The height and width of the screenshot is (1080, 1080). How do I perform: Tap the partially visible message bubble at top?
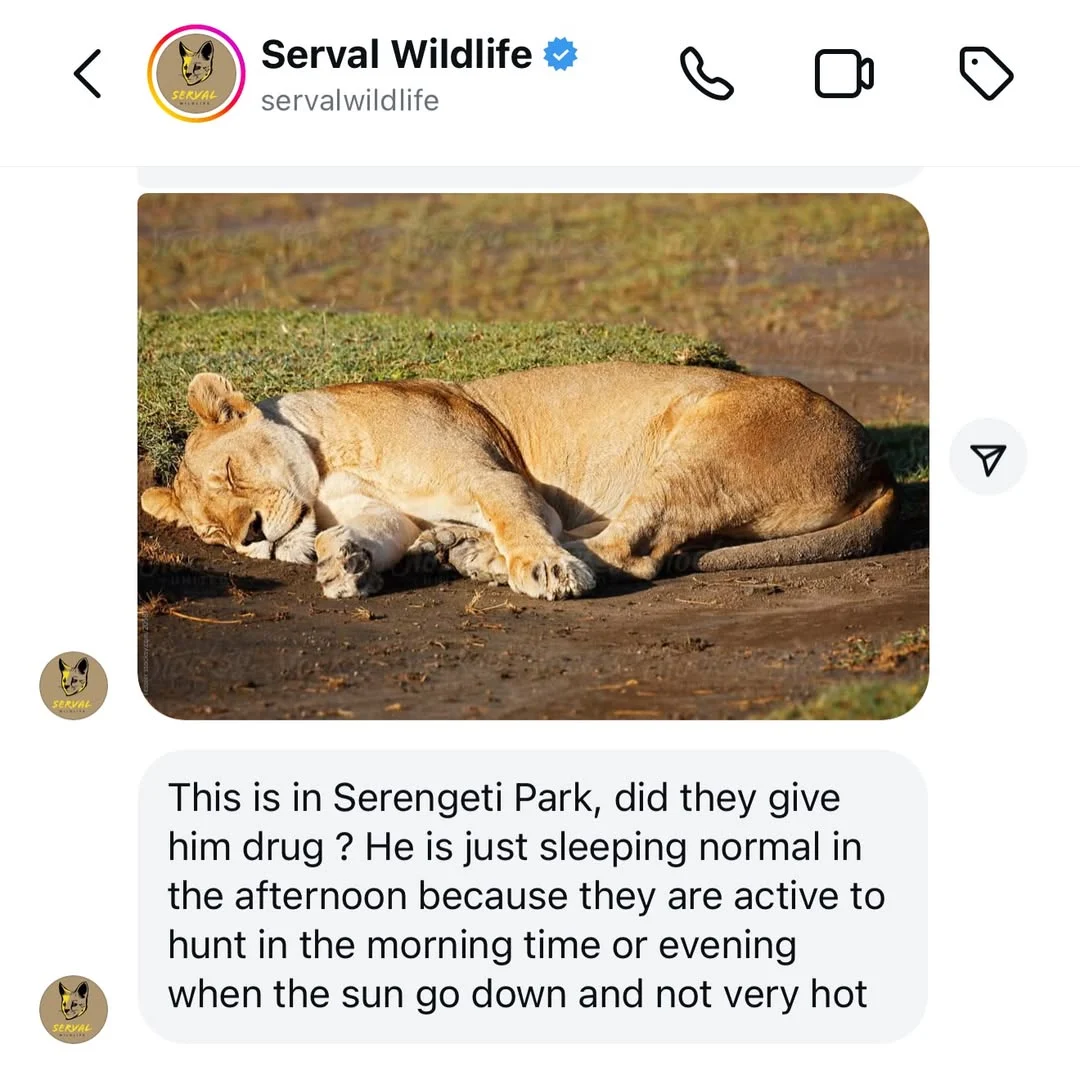pyautogui.click(x=530, y=177)
